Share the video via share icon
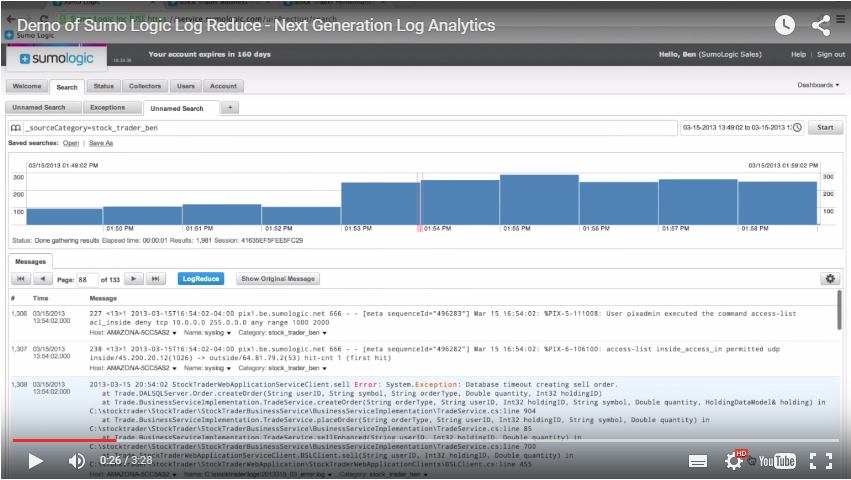Image resolution: width=851 pixels, height=480 pixels. 821,25
